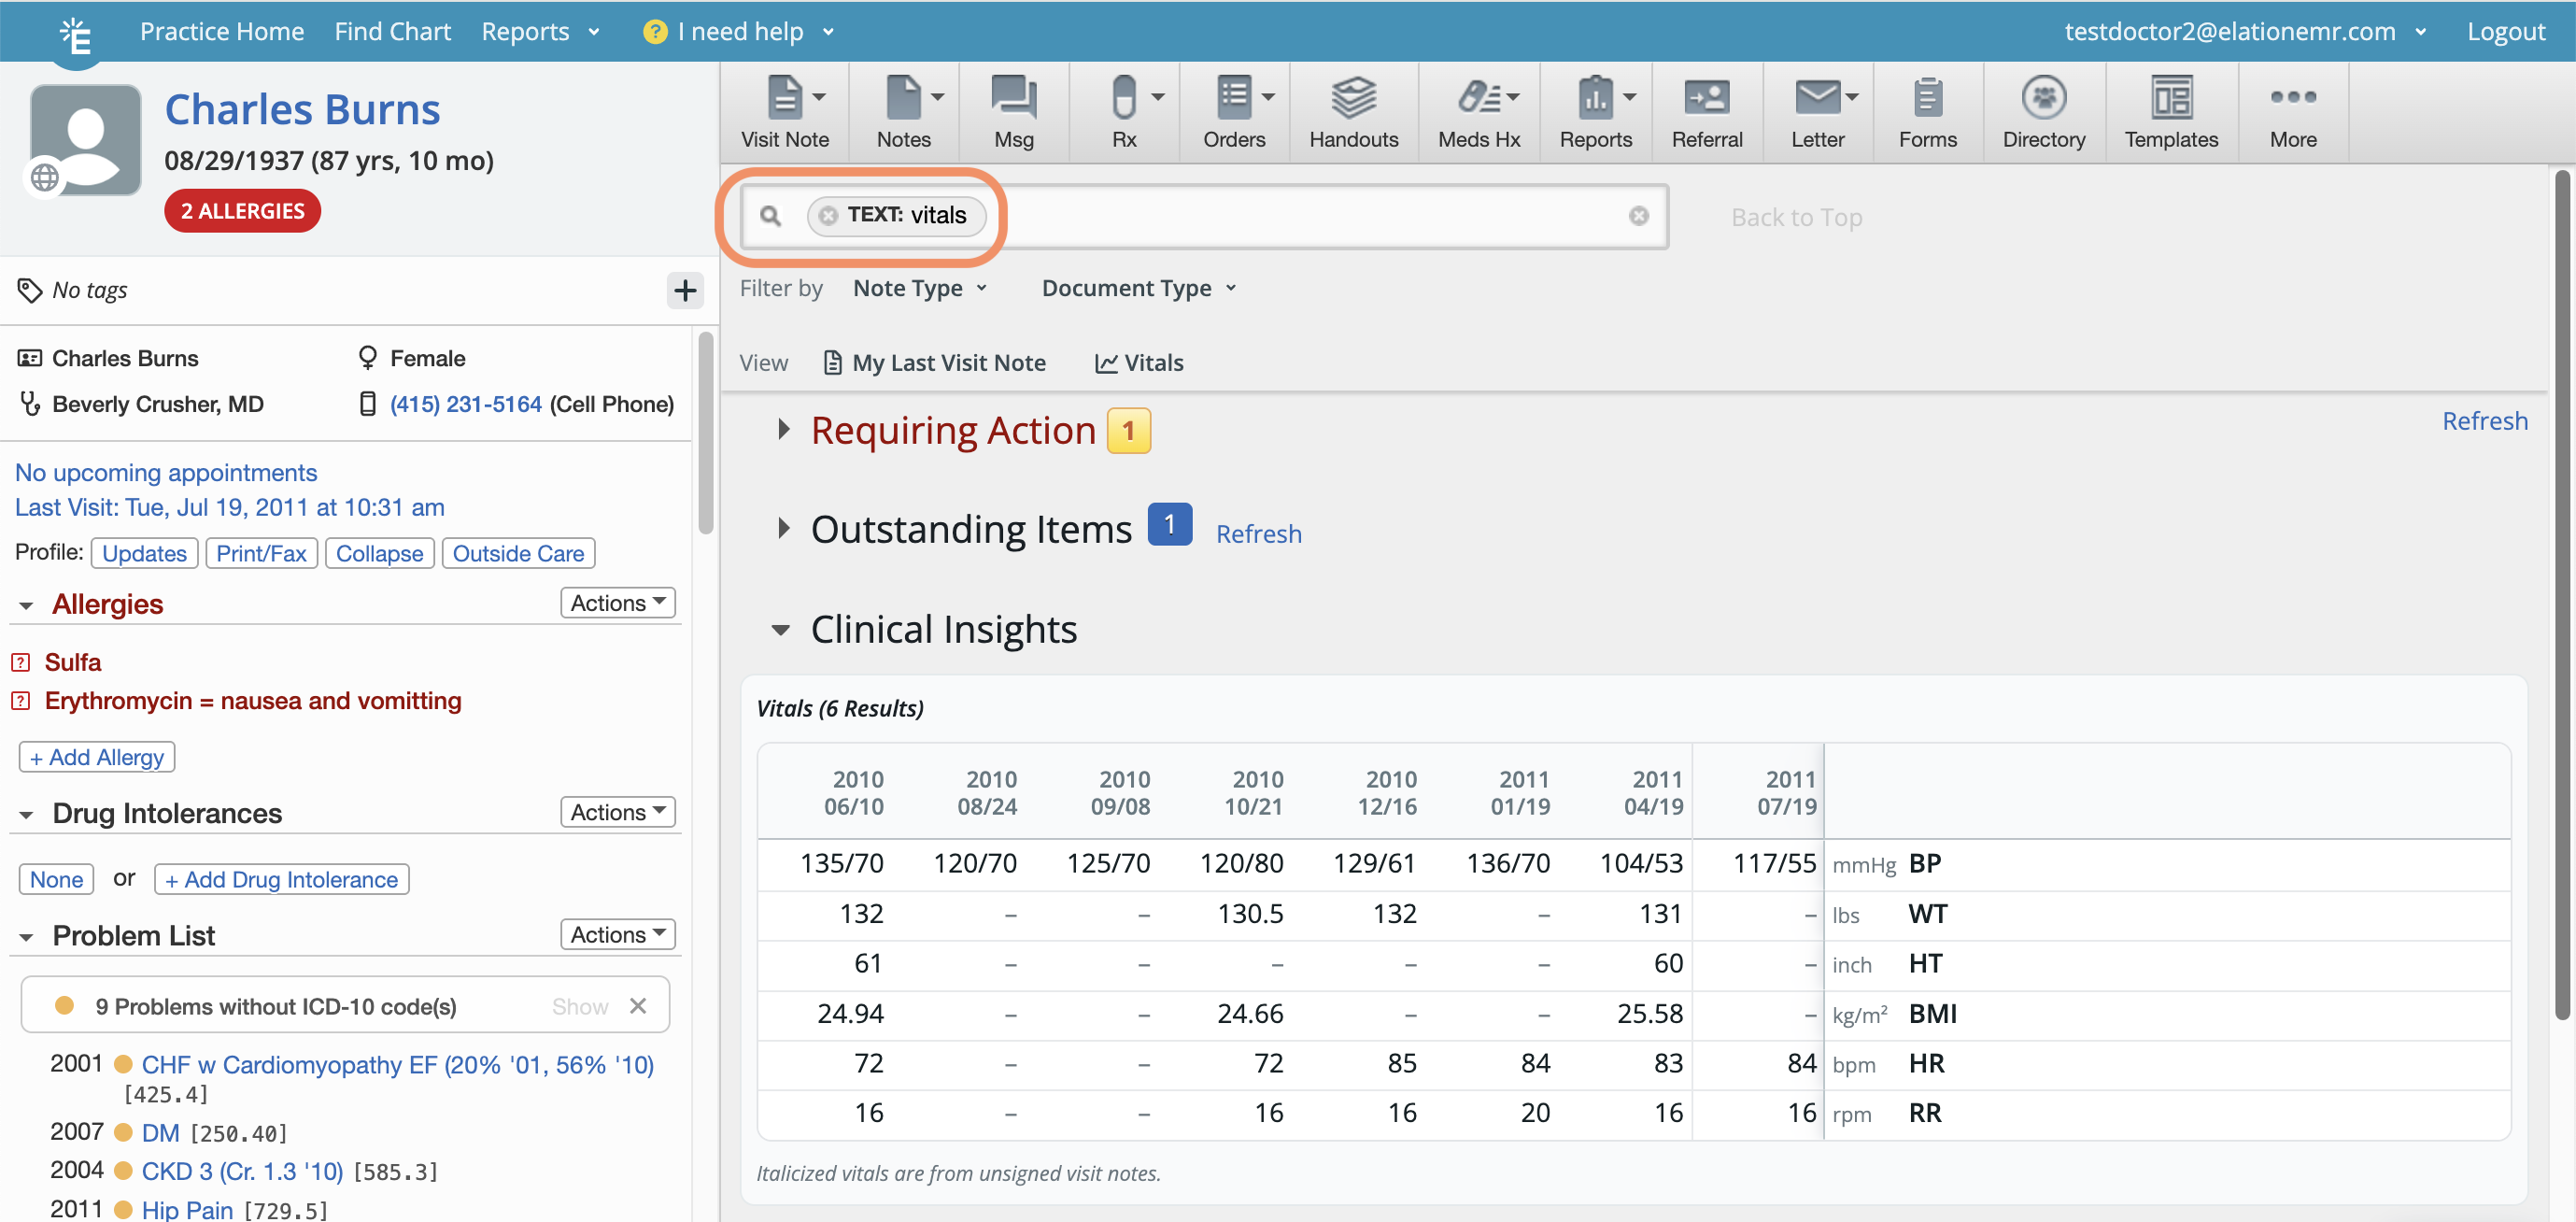This screenshot has width=2576, height=1222.
Task: Select None for Drug Intolerances
Action: coord(56,879)
